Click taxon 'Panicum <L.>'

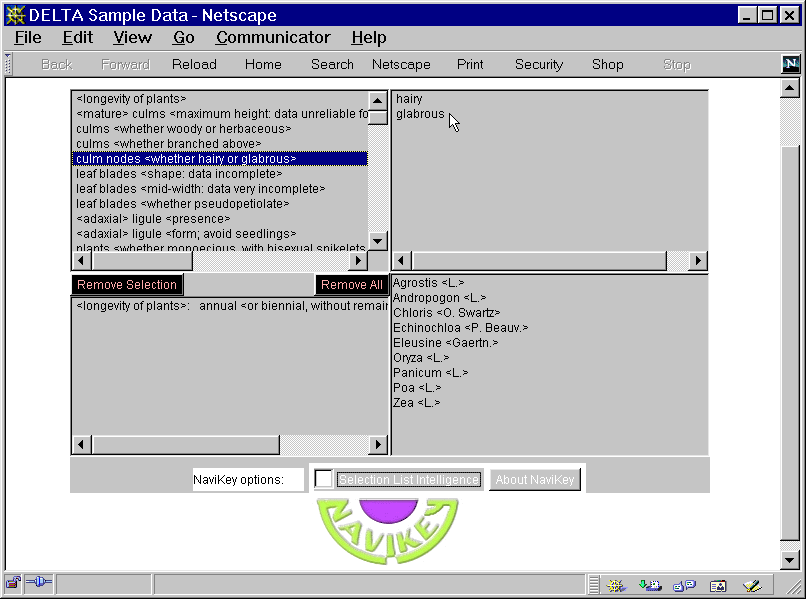pyautogui.click(x=430, y=372)
